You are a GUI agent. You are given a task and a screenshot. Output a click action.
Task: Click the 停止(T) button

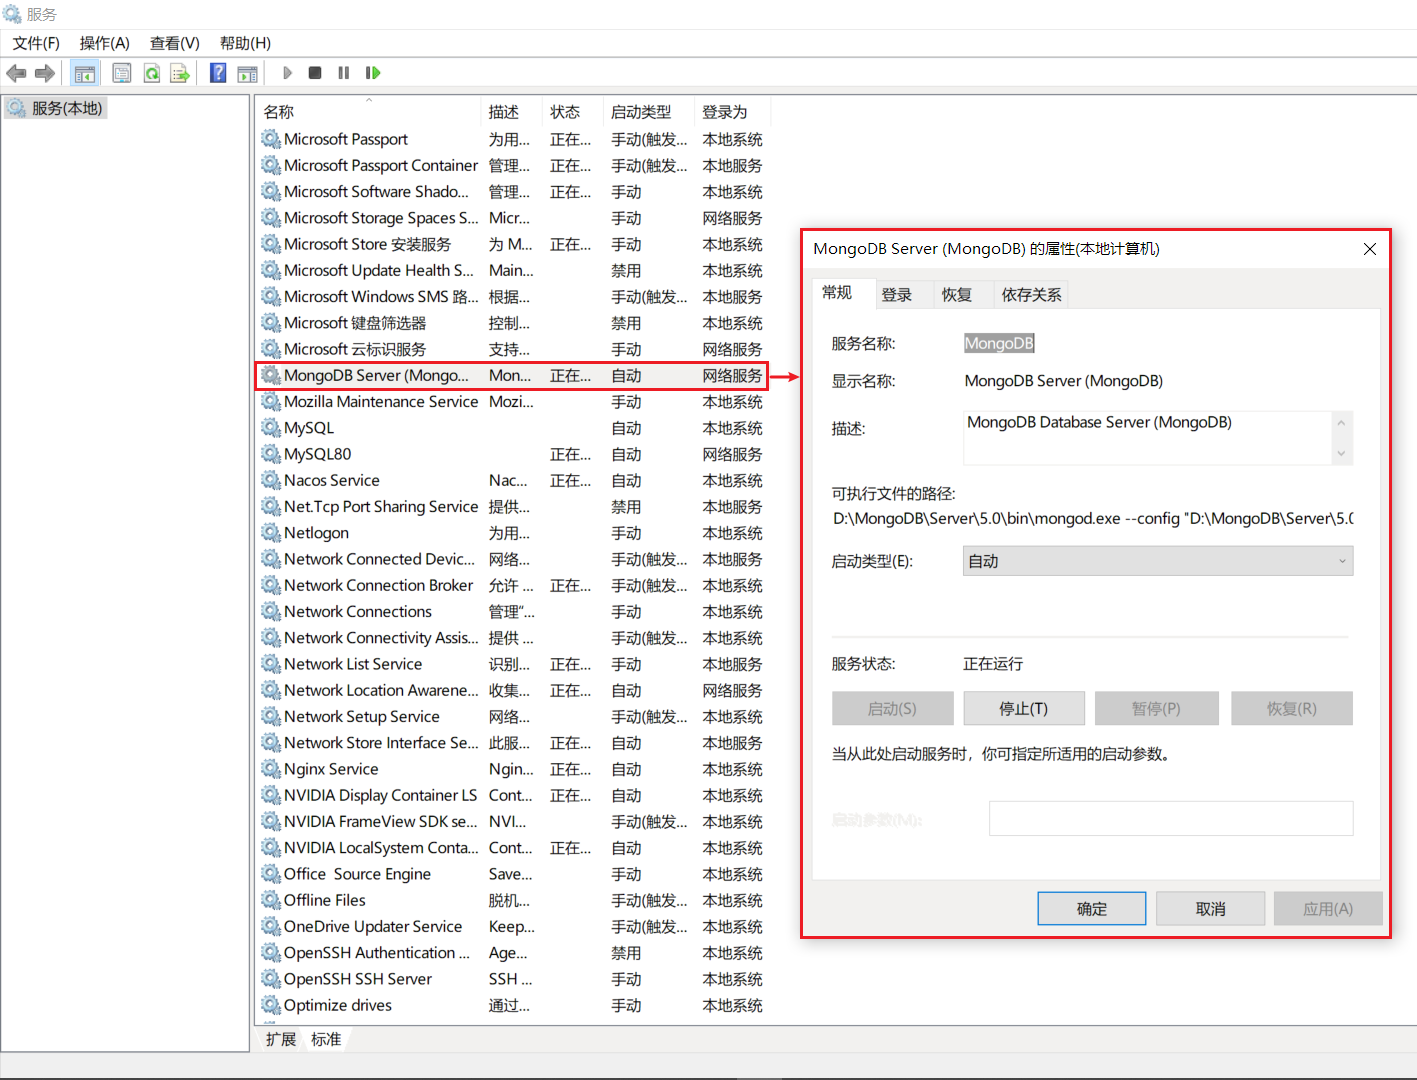pos(1024,708)
